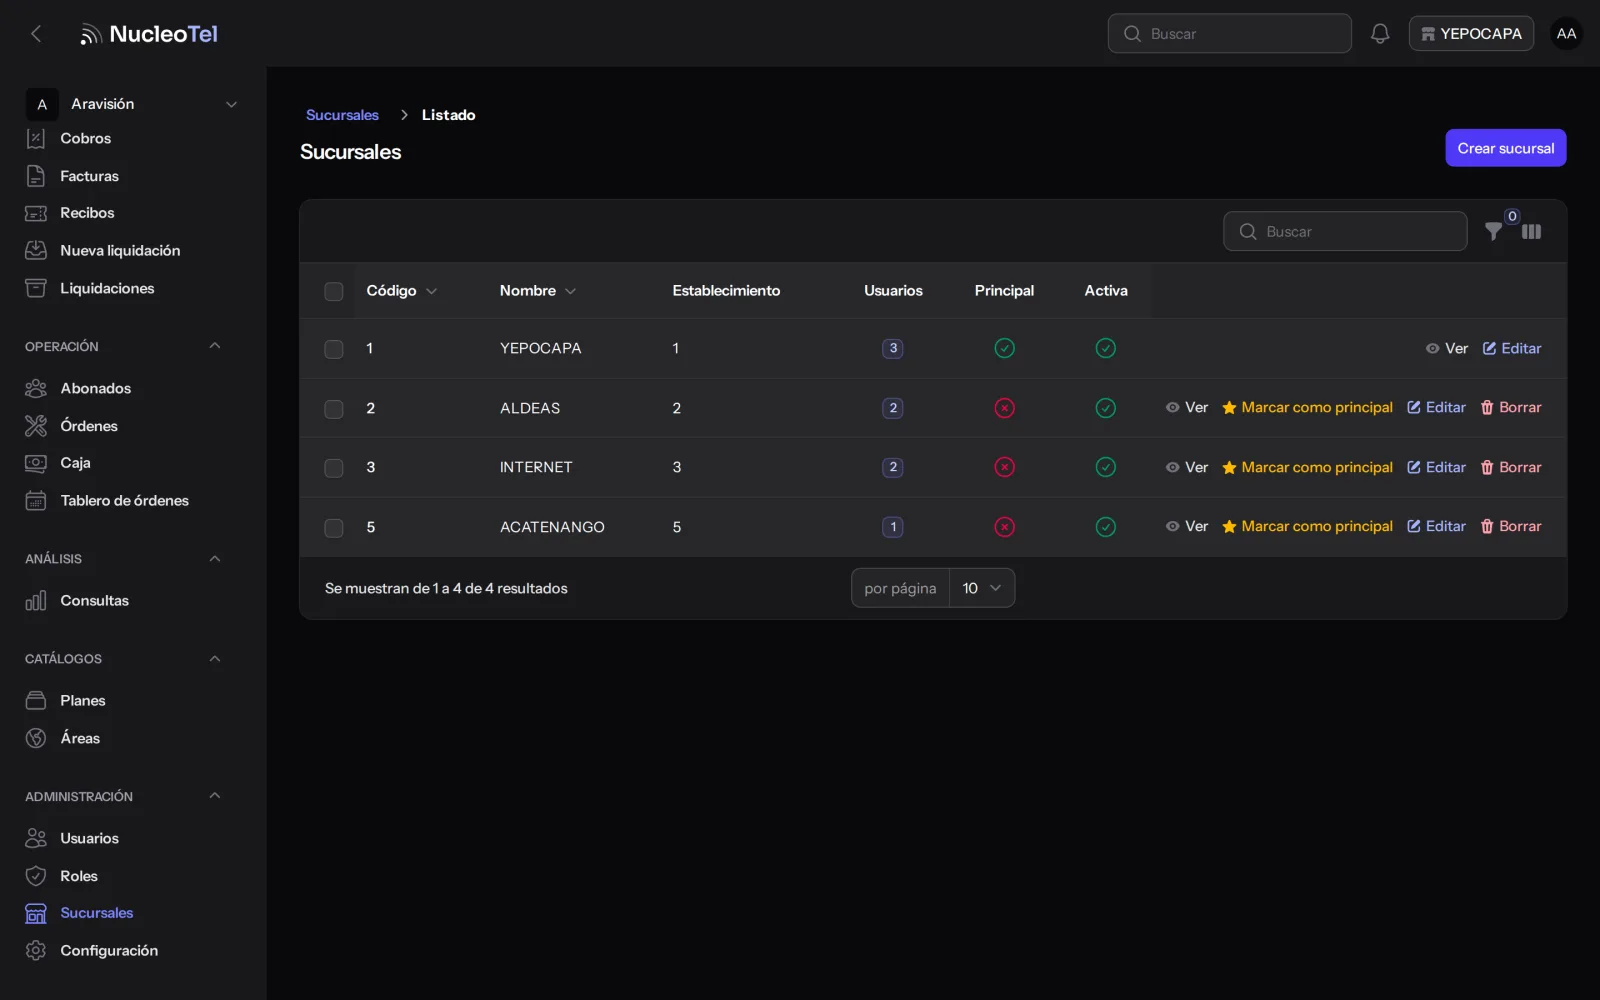Screen dimensions: 1600x1000
Task: Click the Principal status icon for ALDEAS
Action: (x=1005, y=408)
